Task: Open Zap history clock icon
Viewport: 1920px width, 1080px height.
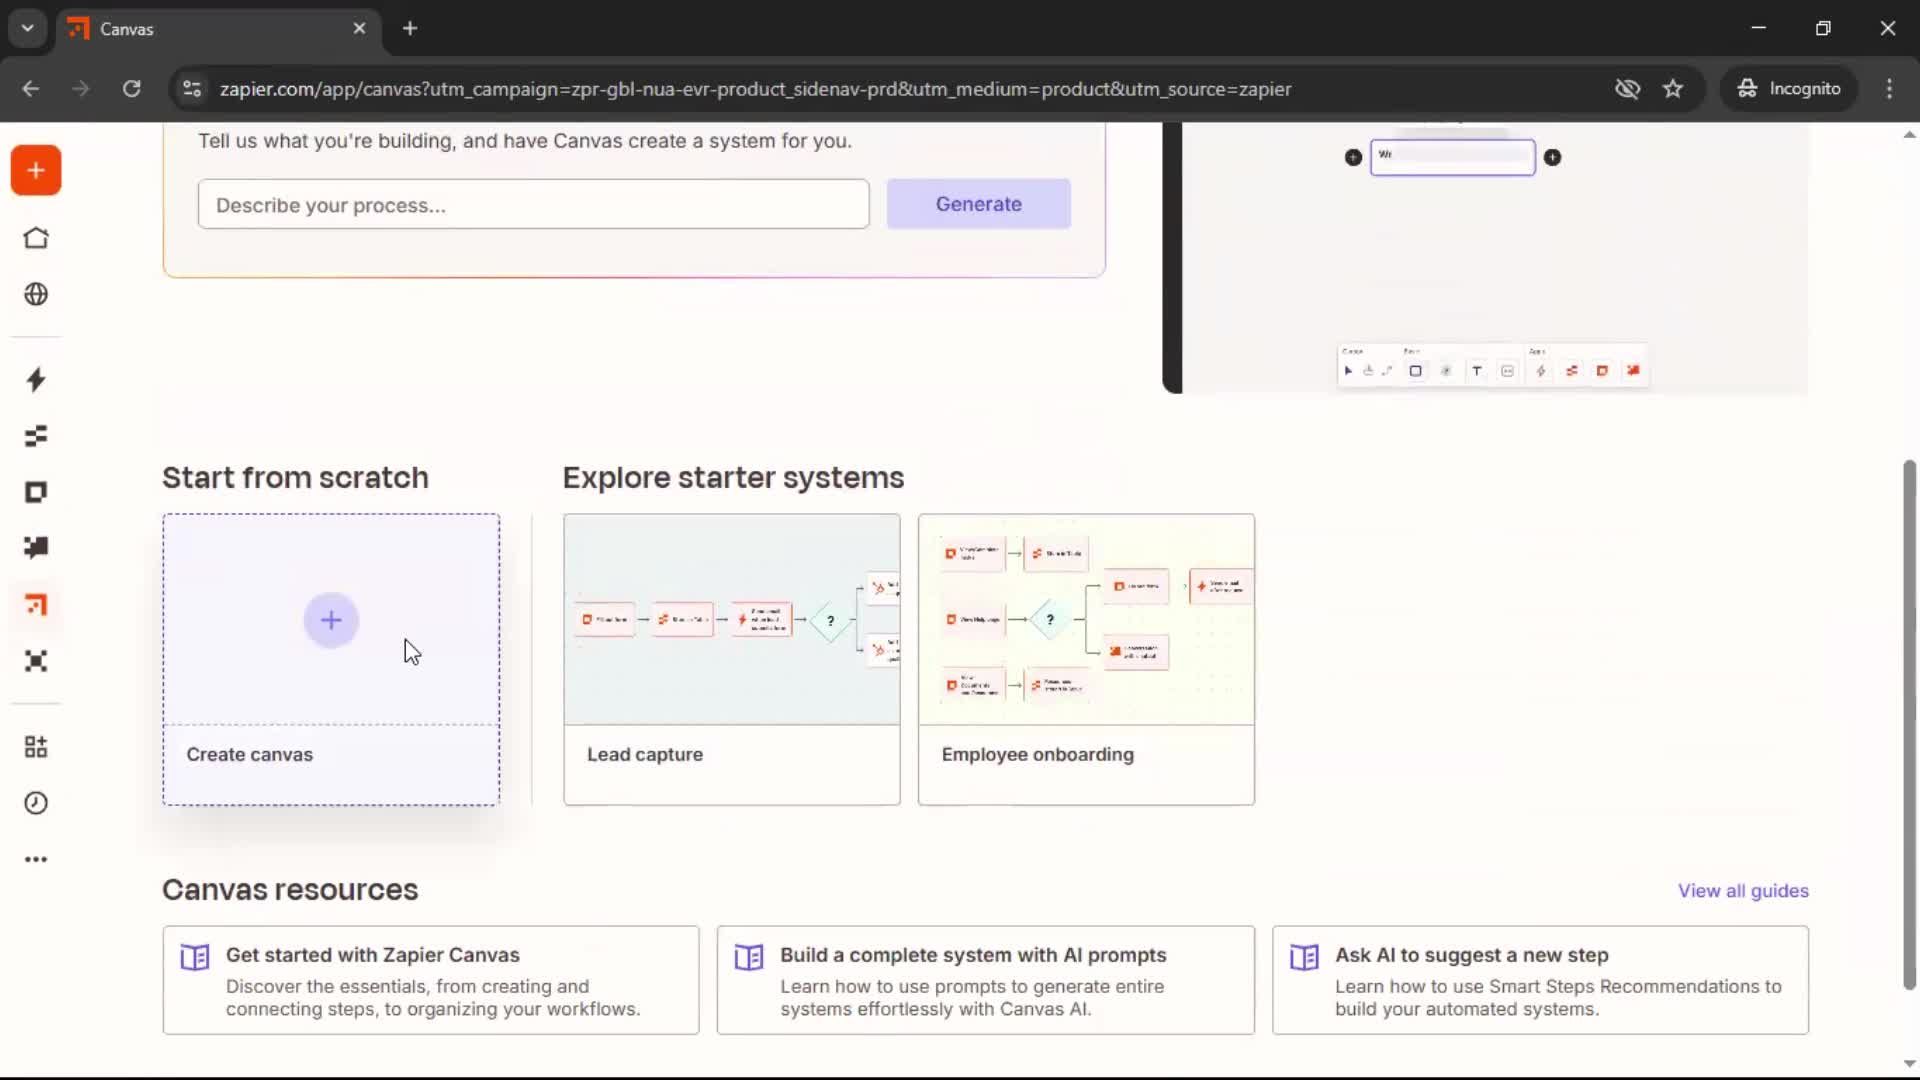Action: click(x=36, y=803)
